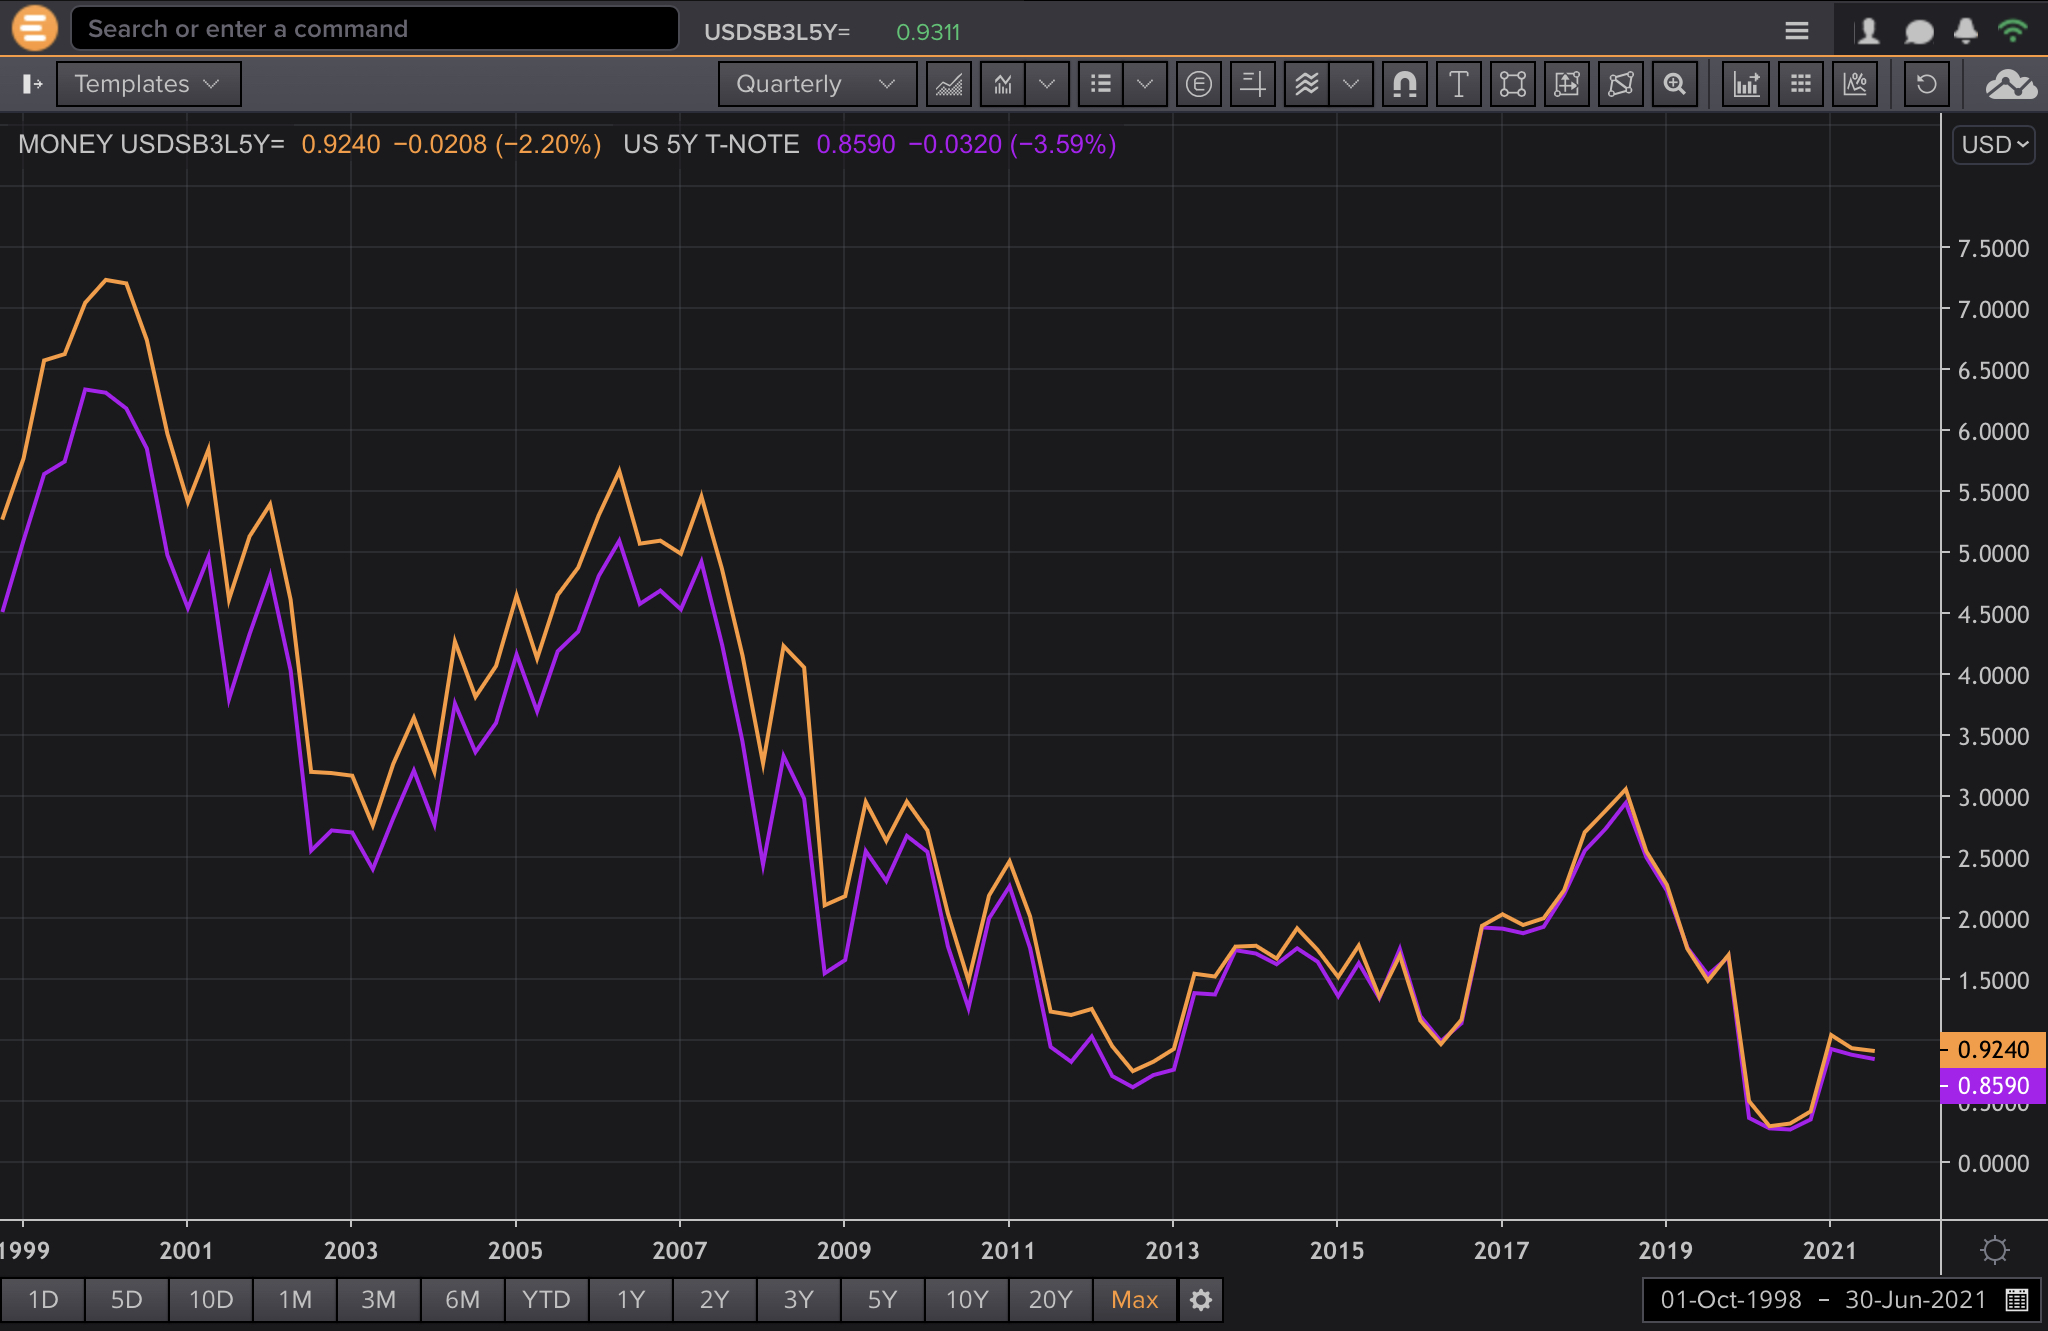This screenshot has height=1331, width=2048.
Task: Open the notifications bell icon
Action: [x=1965, y=30]
